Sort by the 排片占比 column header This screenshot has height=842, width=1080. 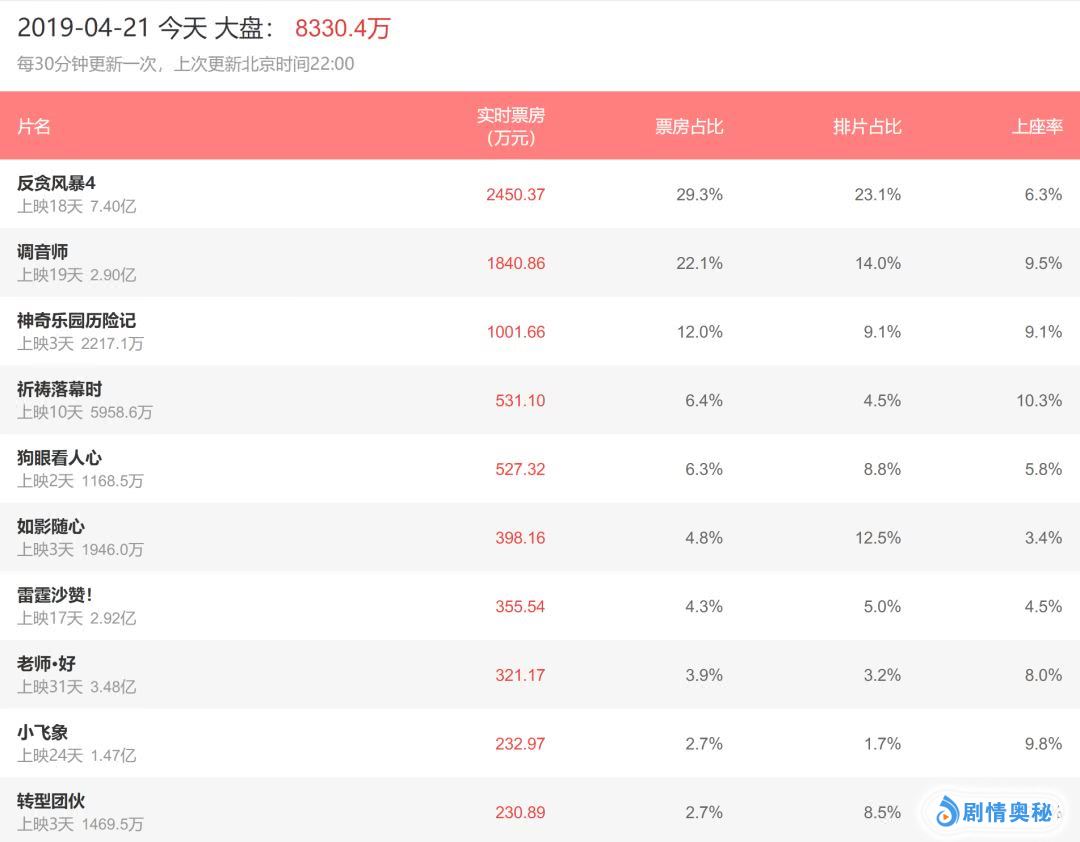pyautogui.click(x=867, y=127)
